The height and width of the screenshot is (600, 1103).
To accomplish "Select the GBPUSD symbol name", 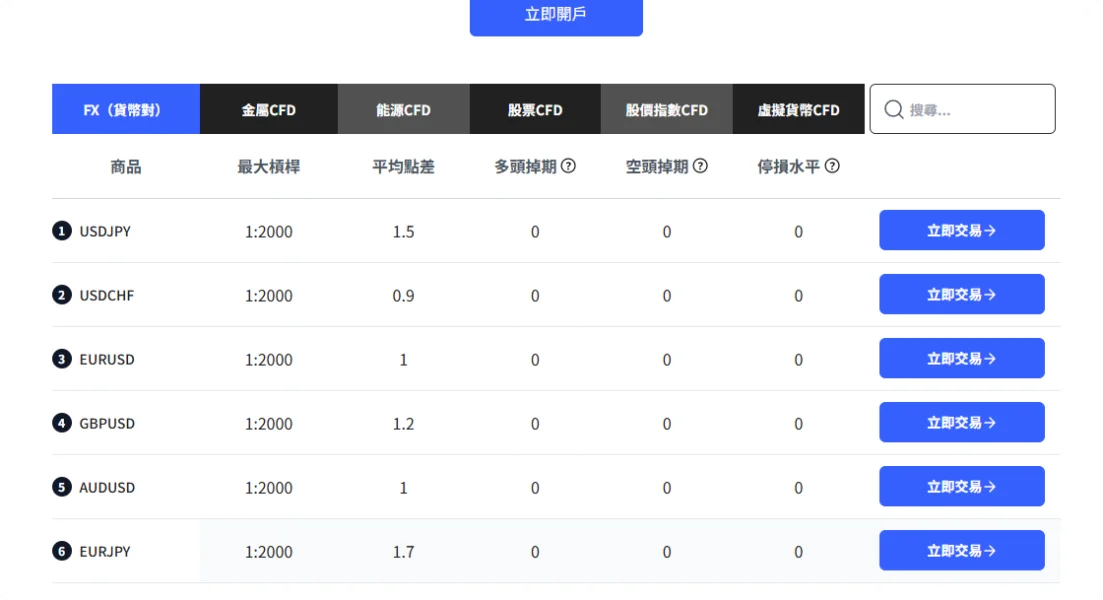I will [107, 423].
